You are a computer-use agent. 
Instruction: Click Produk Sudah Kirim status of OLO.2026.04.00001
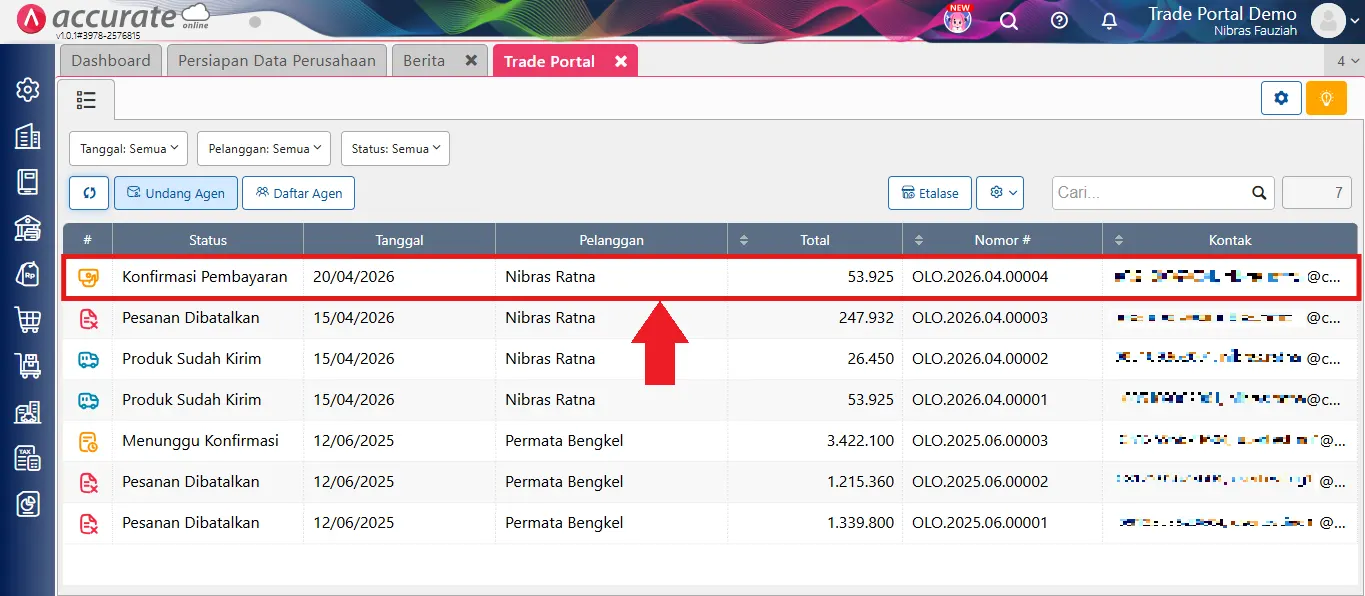tap(192, 400)
